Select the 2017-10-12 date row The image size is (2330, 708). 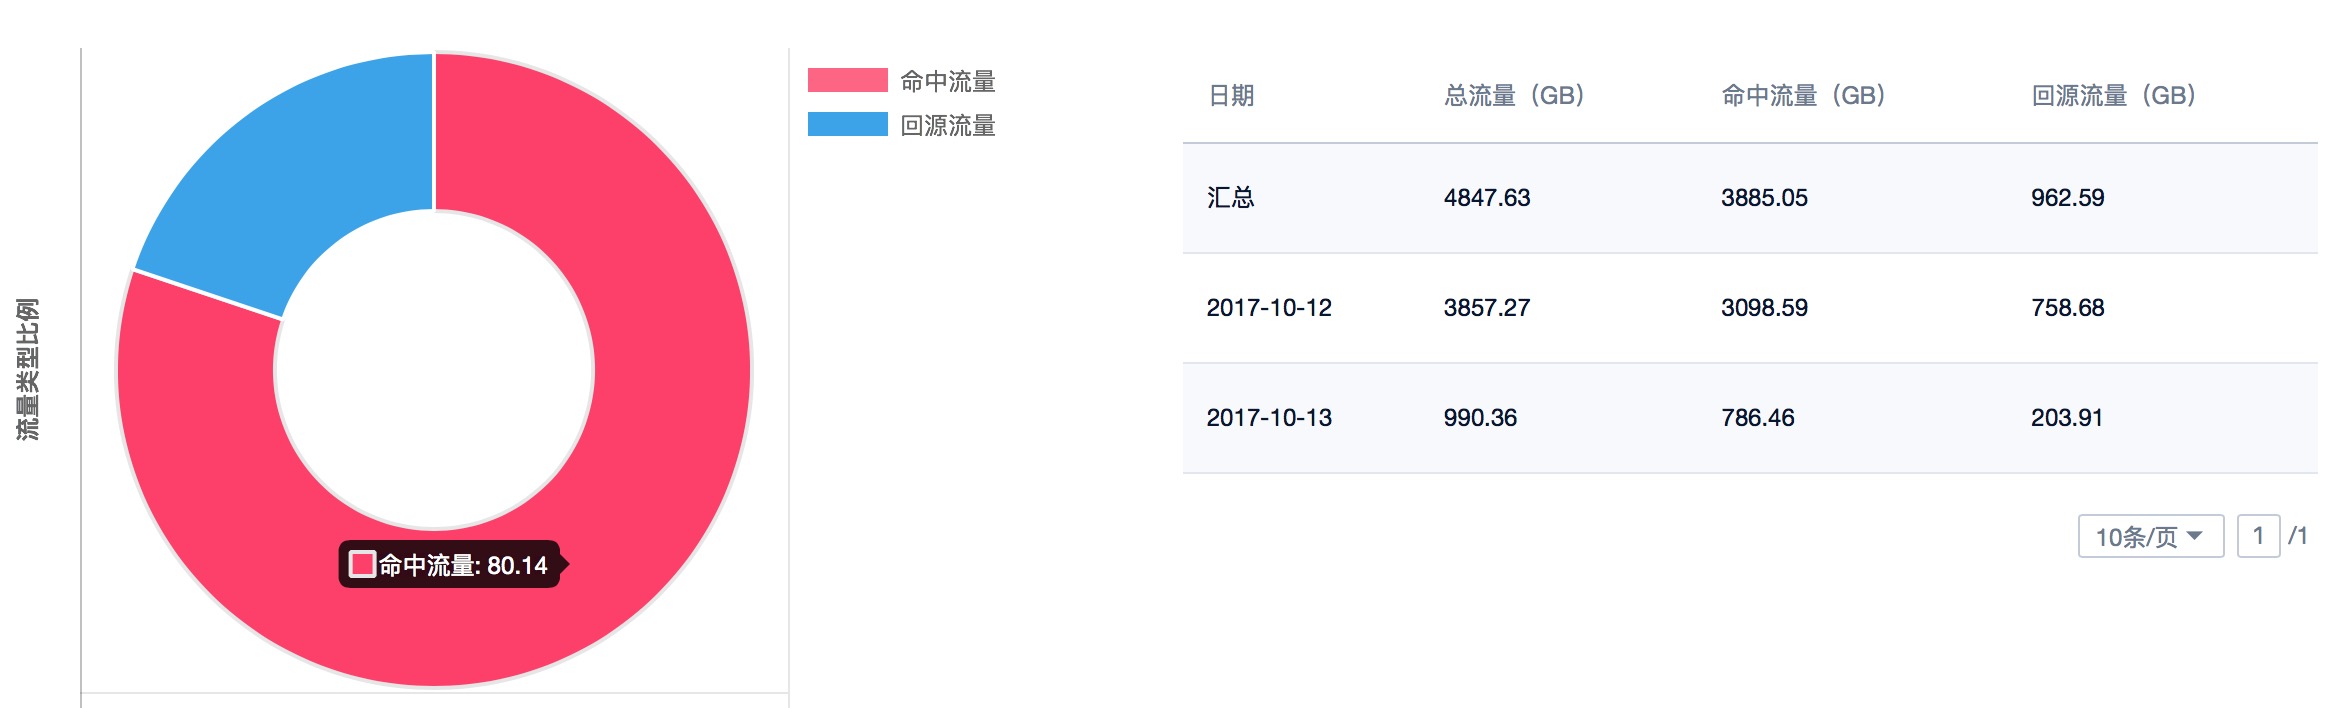(1269, 308)
